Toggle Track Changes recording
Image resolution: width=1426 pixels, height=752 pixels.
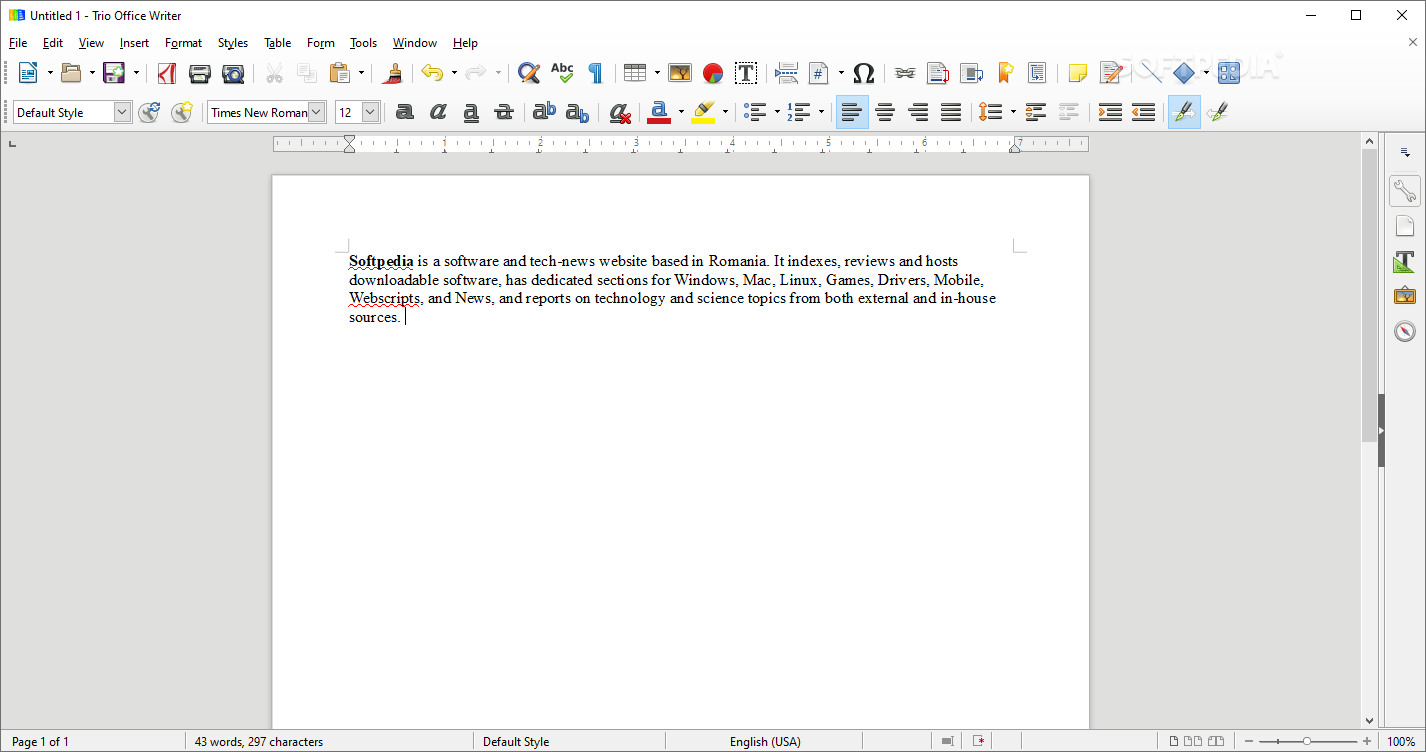pos(1111,73)
